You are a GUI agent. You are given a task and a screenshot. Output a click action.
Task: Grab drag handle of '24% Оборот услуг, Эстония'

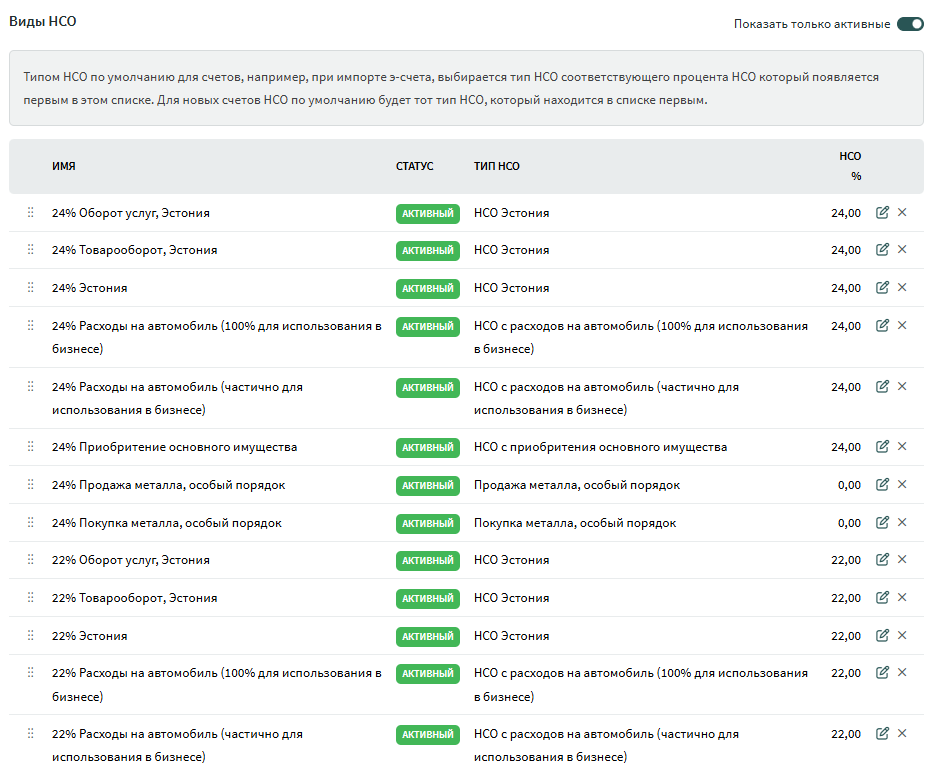(x=30, y=213)
